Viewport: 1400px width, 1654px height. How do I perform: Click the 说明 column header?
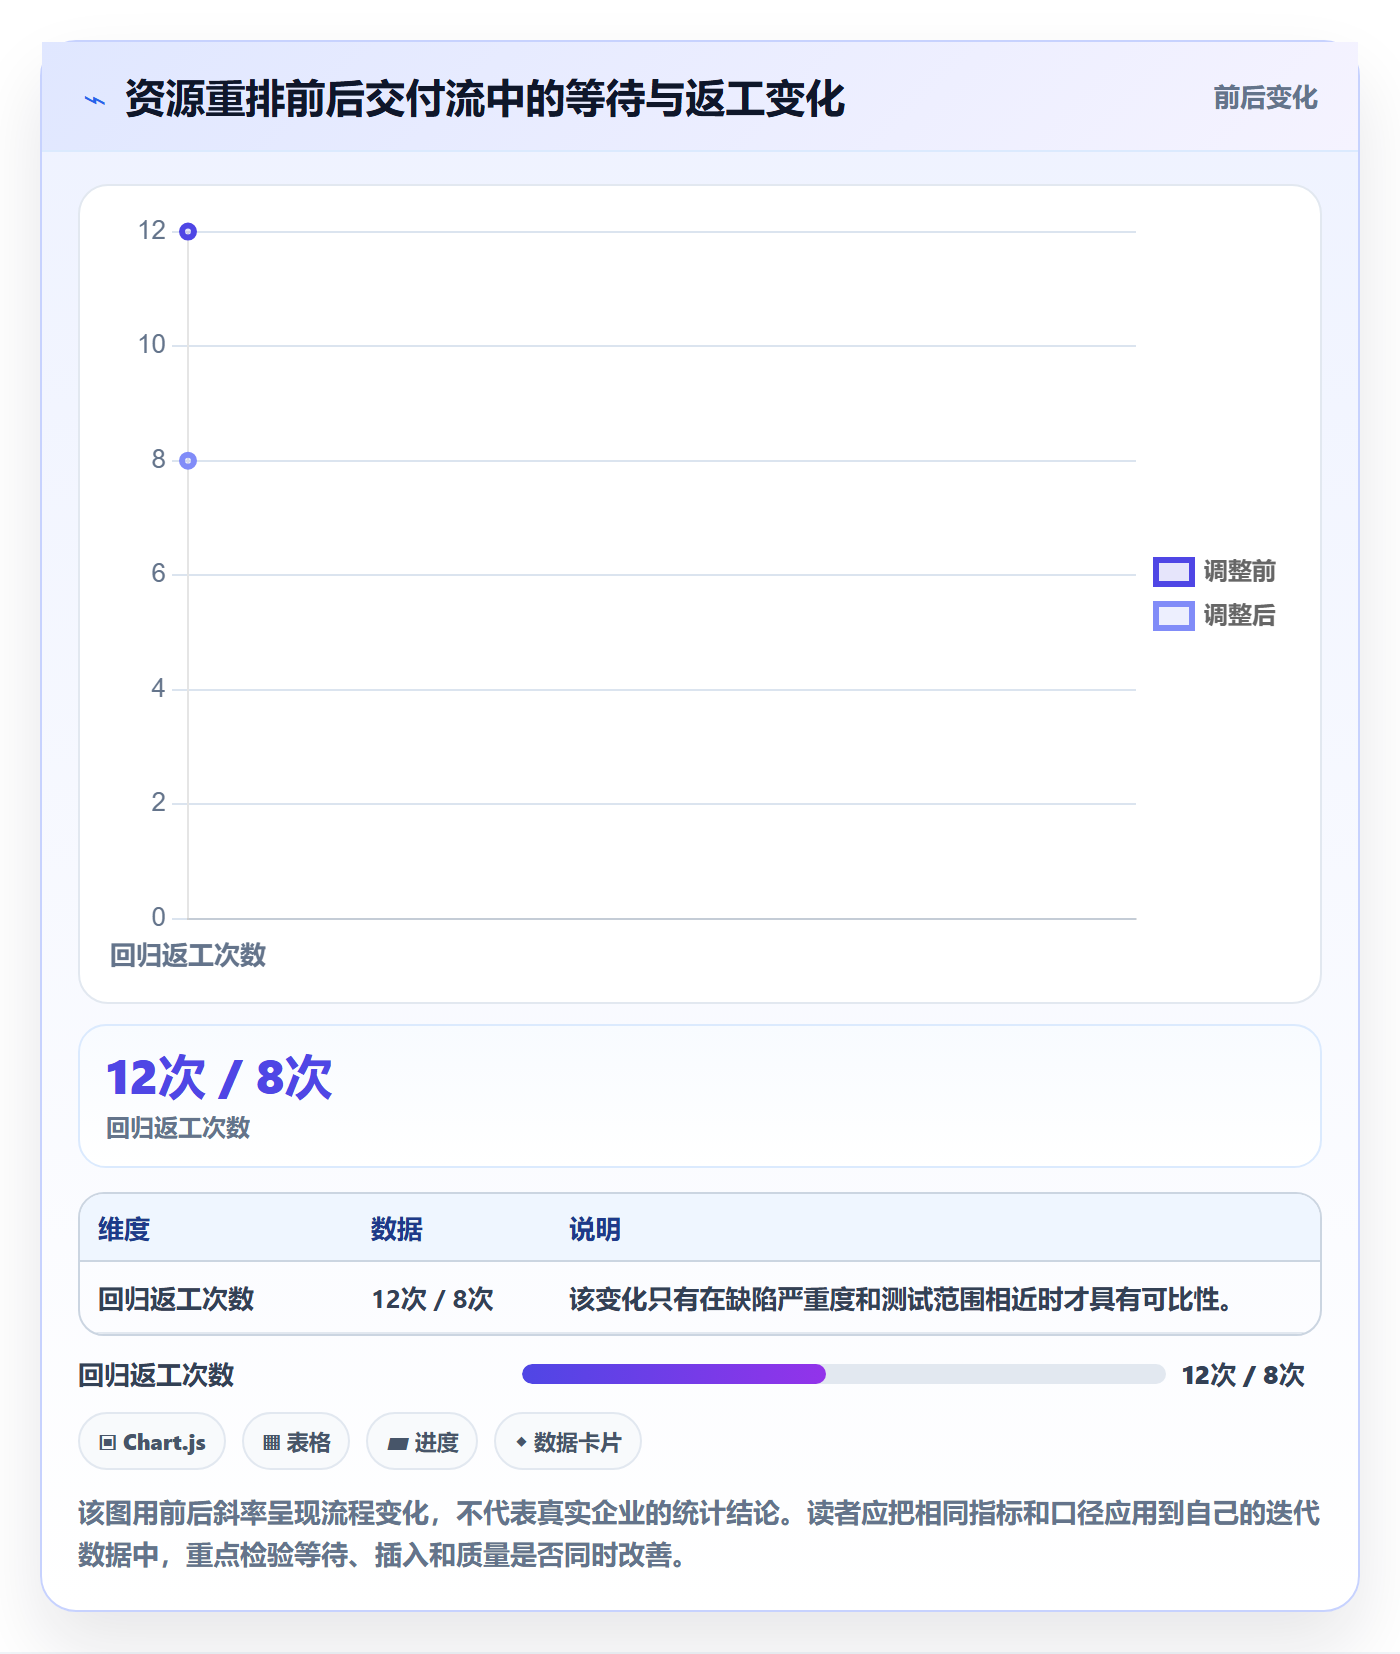click(x=595, y=1229)
